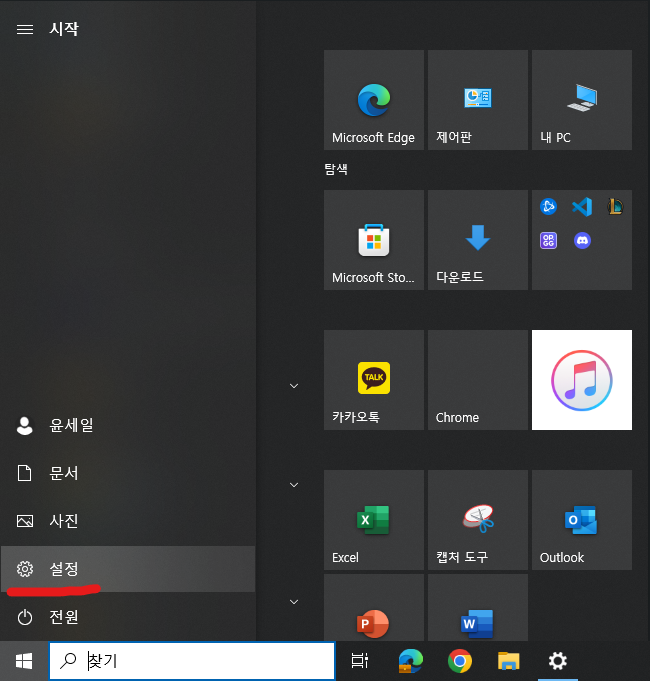Launch the Word tile
Image resolution: width=650 pixels, height=681 pixels.
pos(478,608)
